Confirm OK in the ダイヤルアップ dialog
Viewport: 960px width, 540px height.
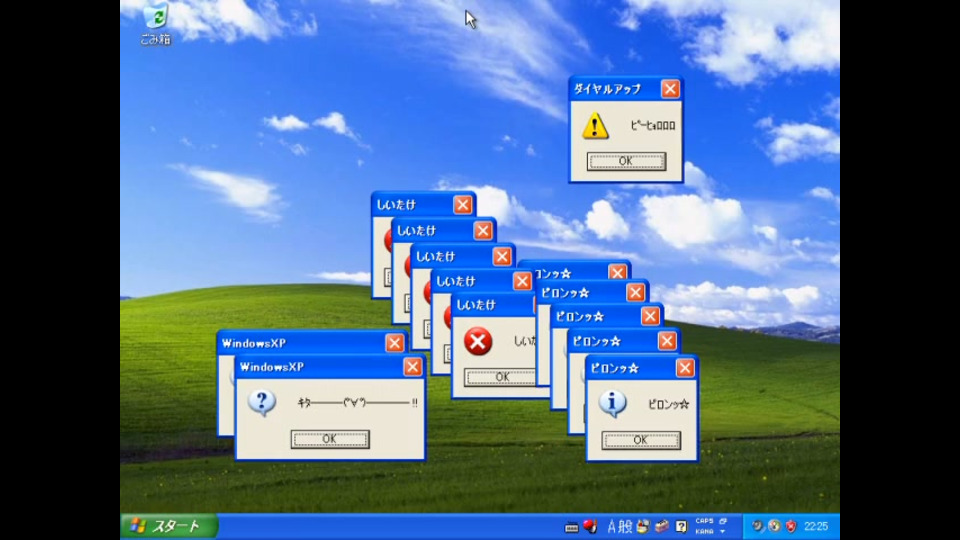pos(626,161)
